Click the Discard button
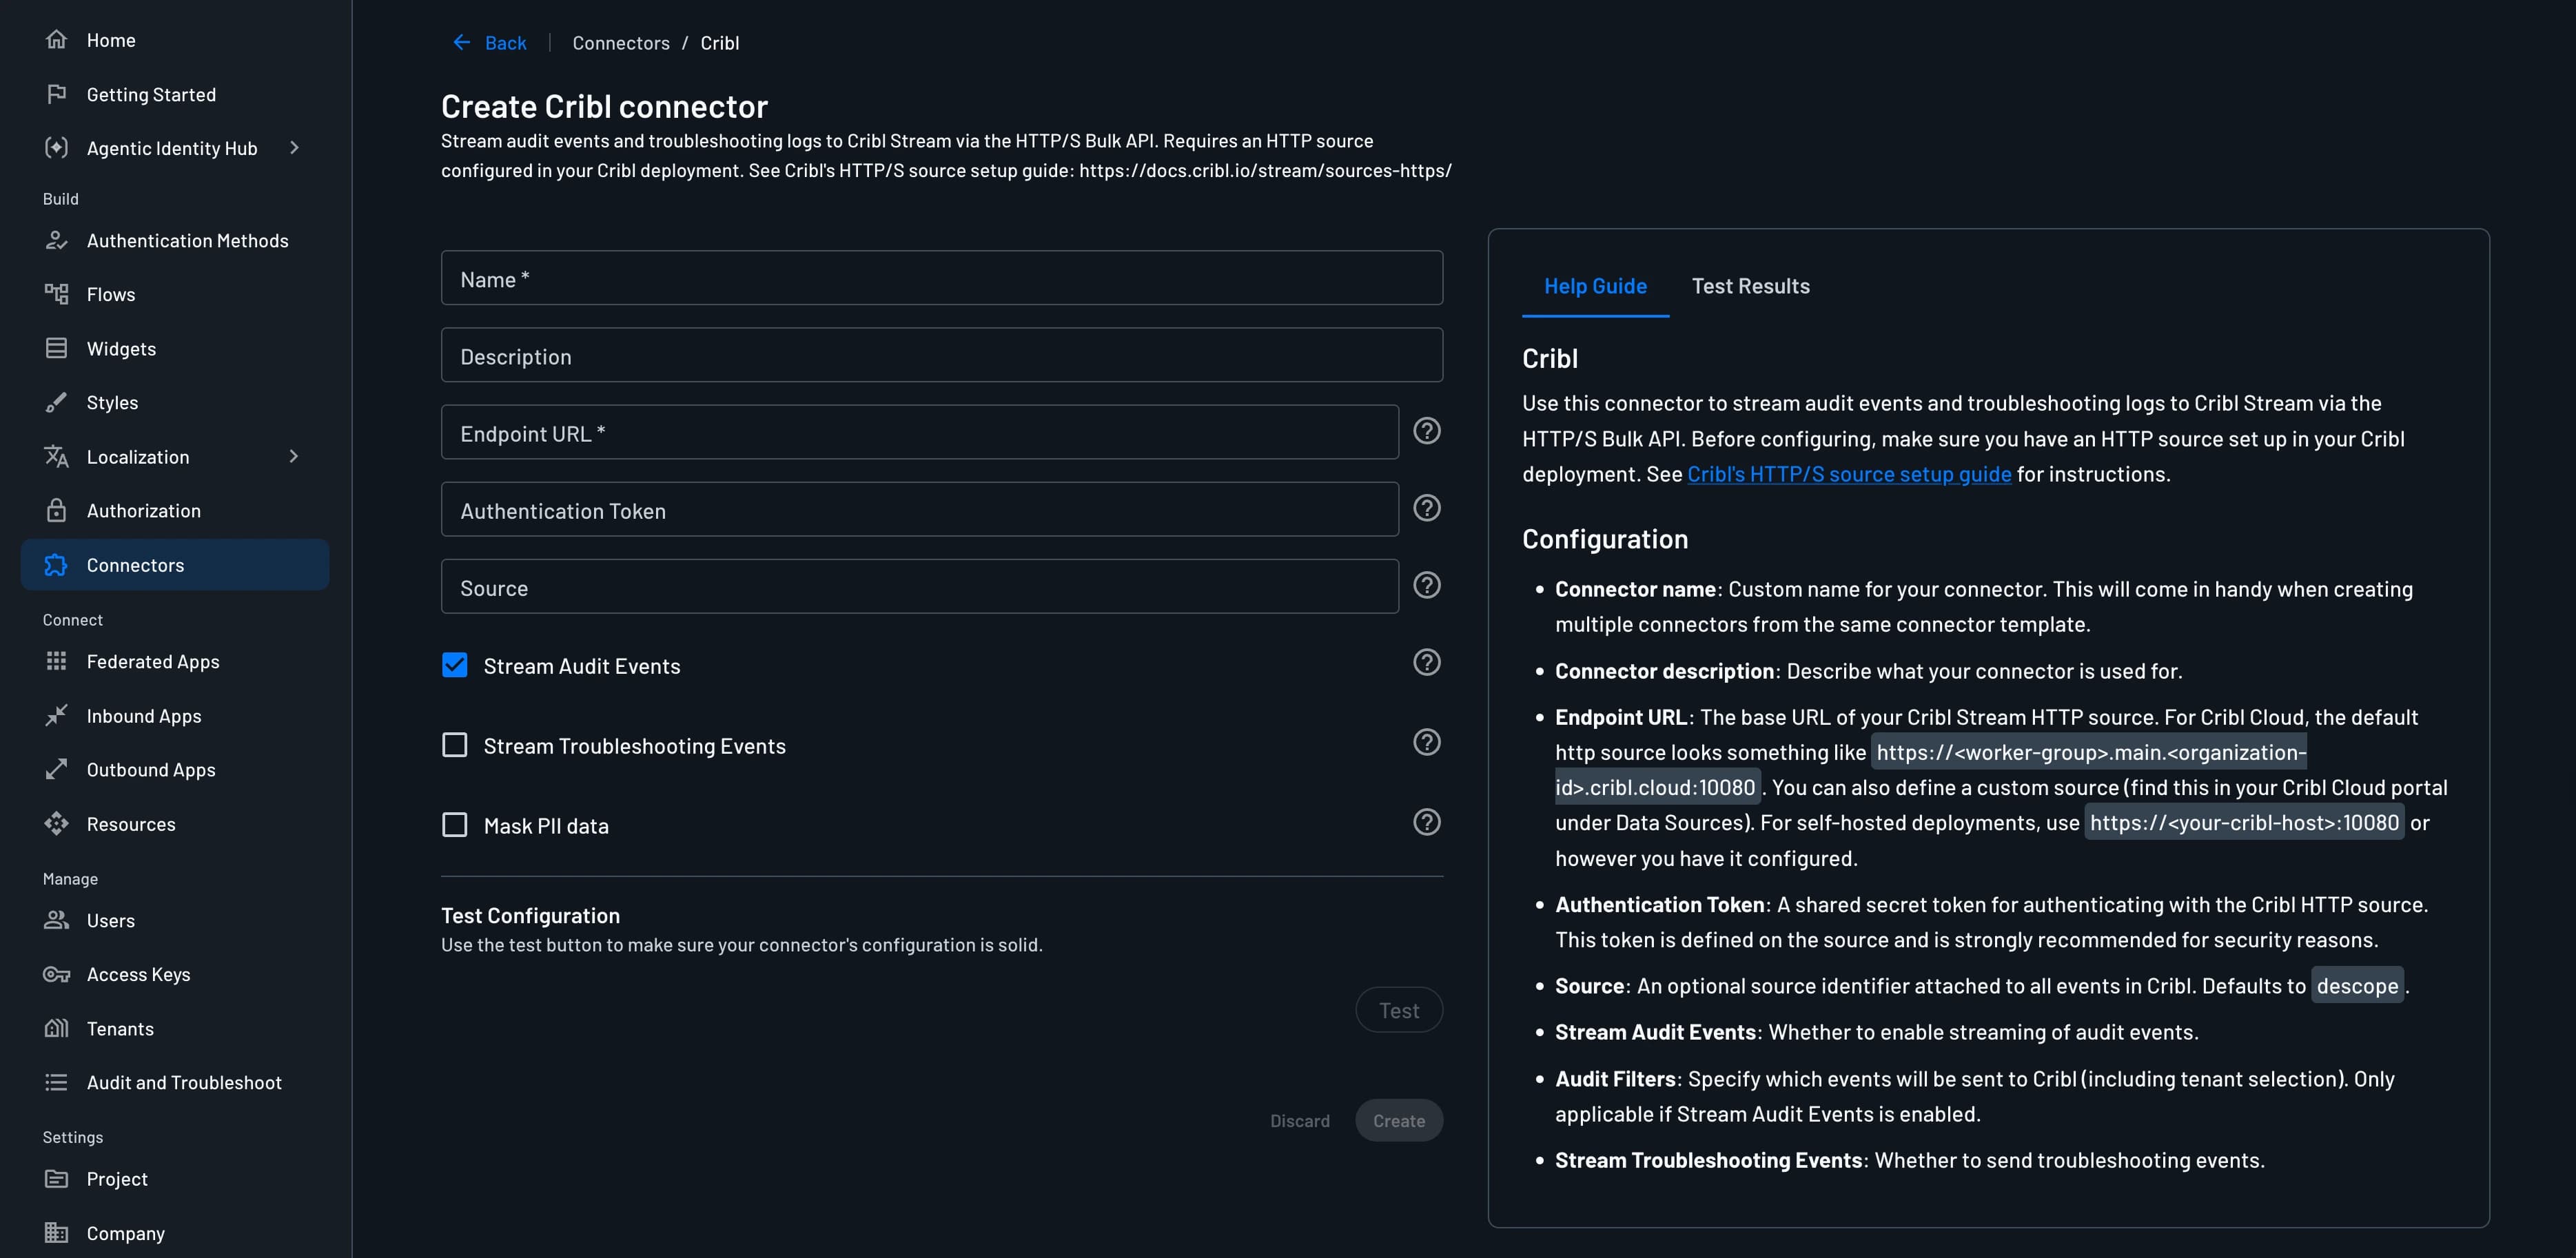The width and height of the screenshot is (2576, 1258). [x=1300, y=1121]
